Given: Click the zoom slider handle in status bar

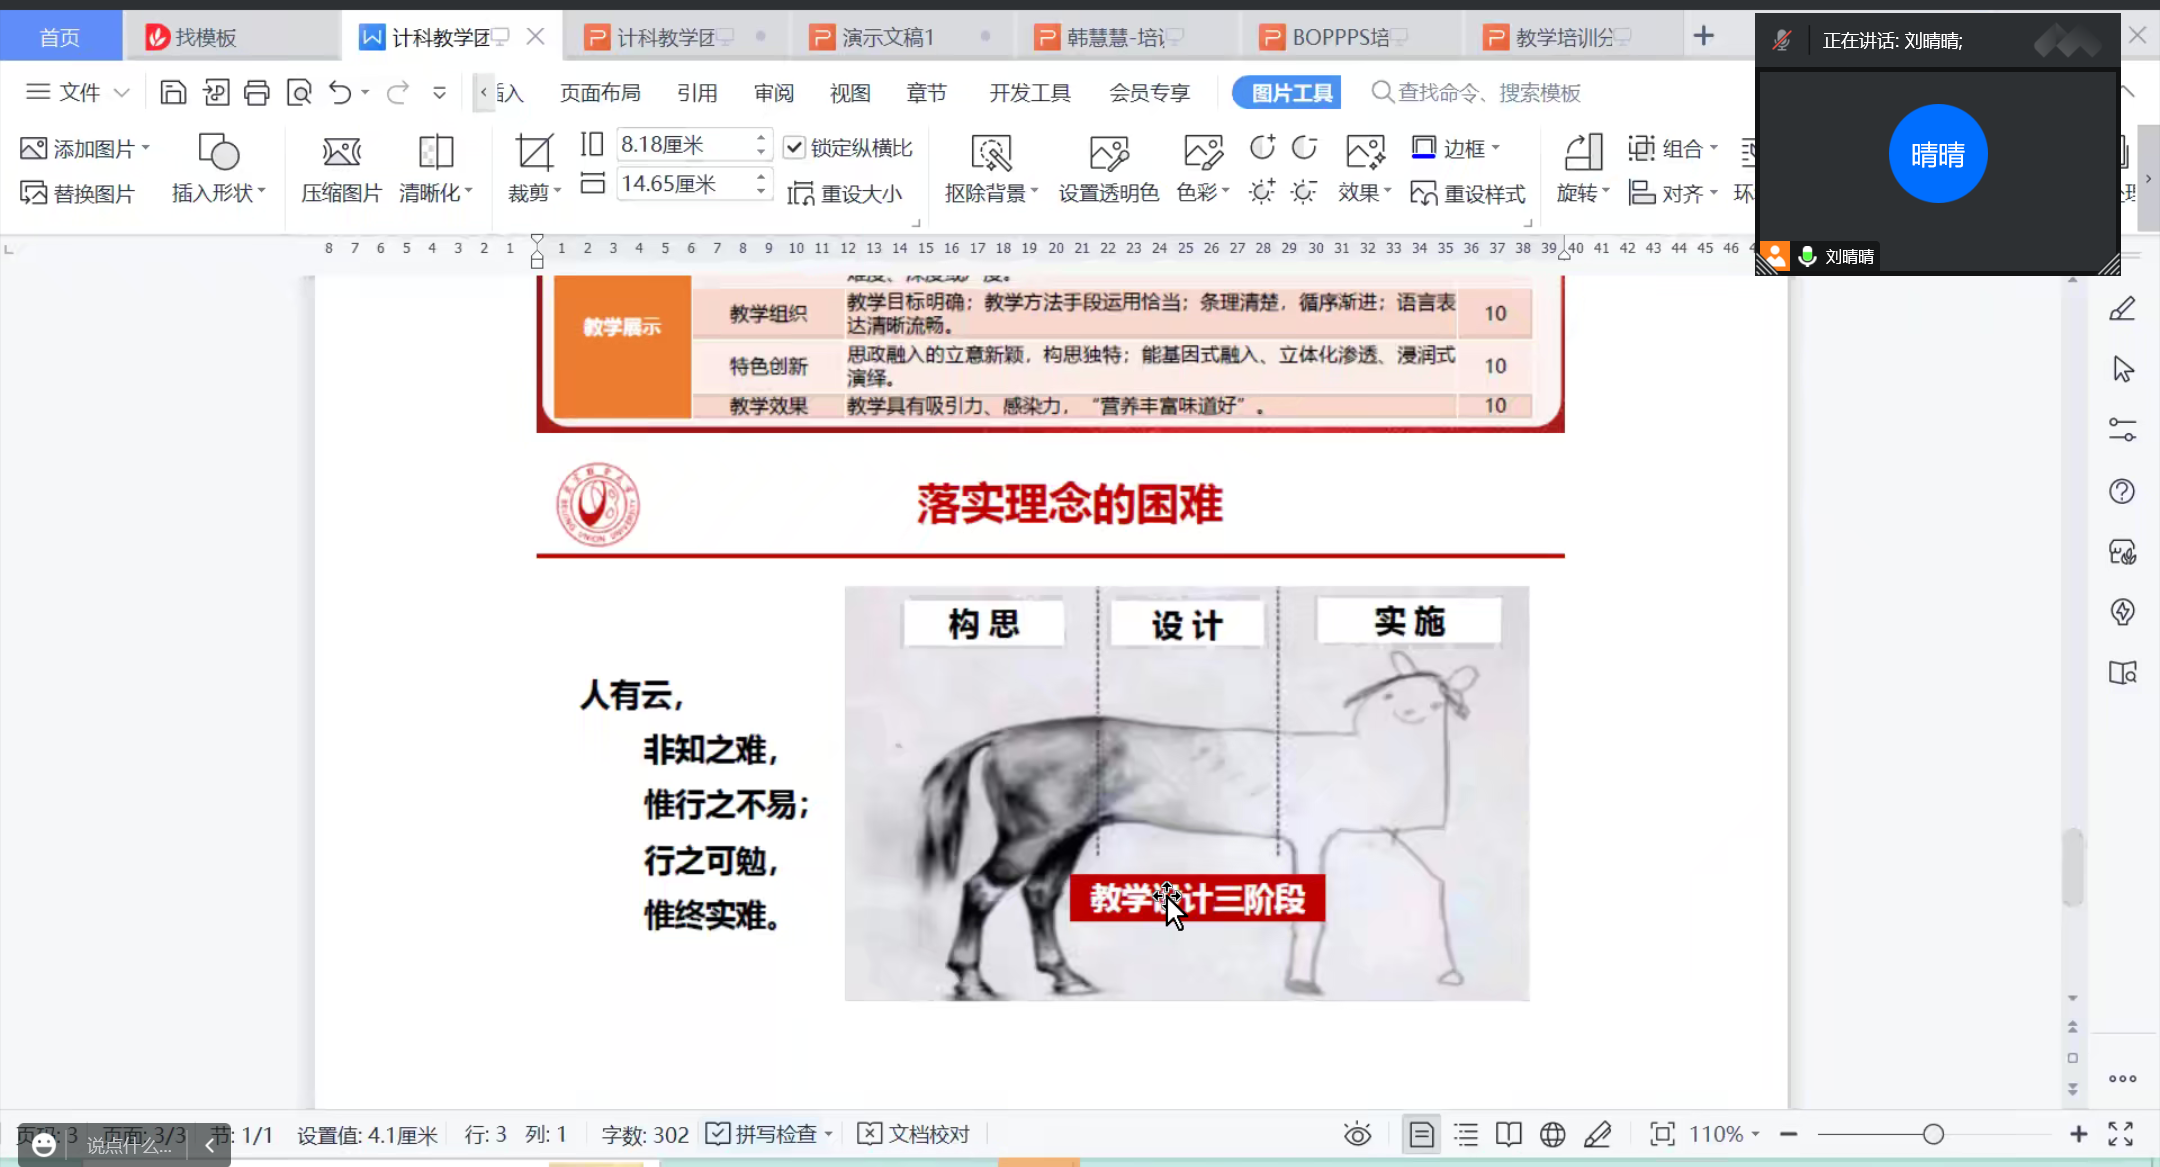Looking at the screenshot, I should (1933, 1134).
